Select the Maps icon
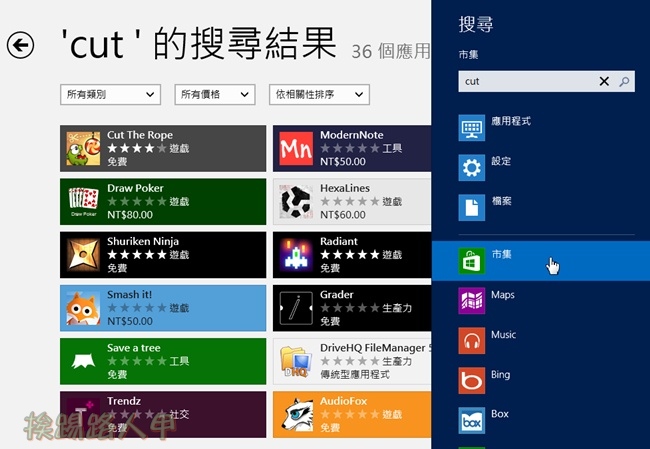The width and height of the screenshot is (650, 449). coord(472,301)
